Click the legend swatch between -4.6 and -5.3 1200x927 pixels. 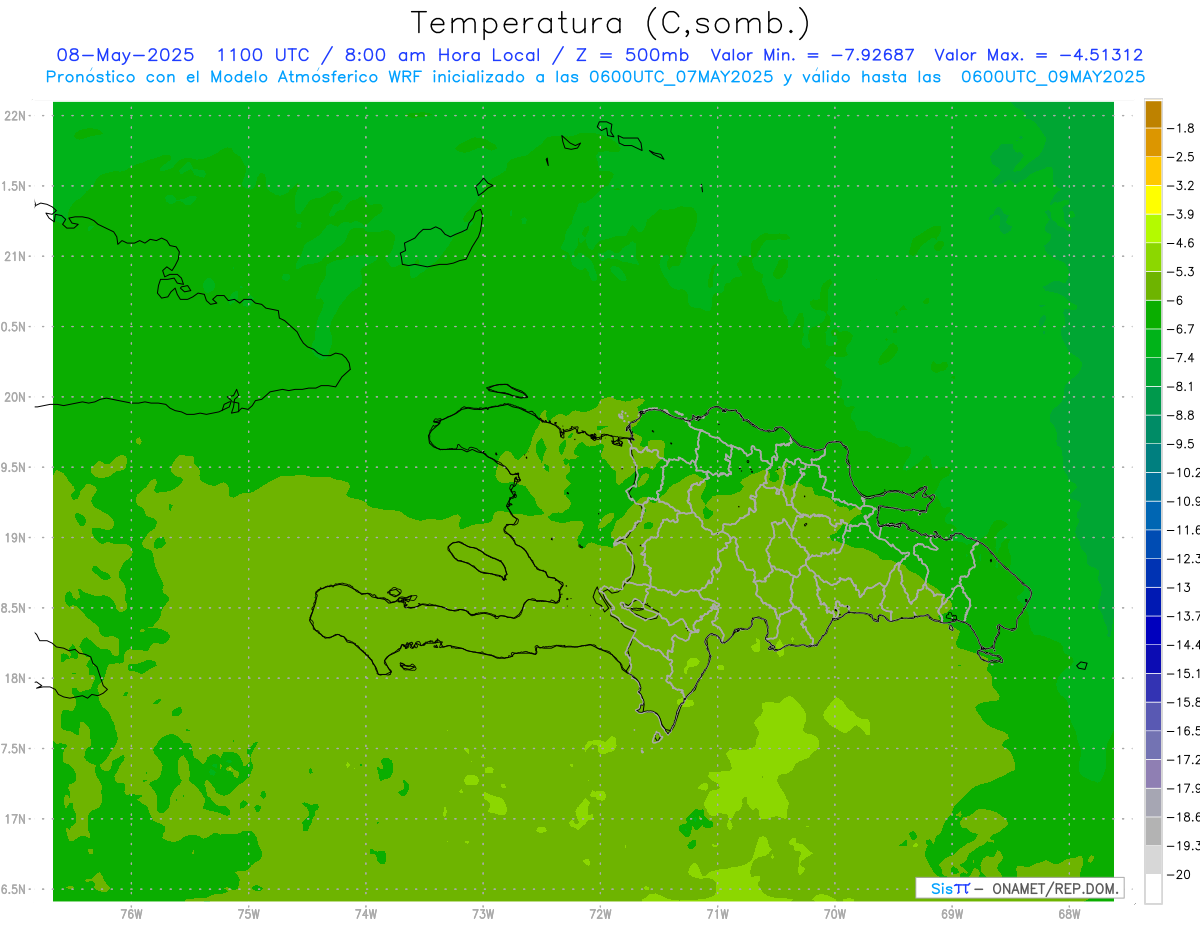click(1153, 257)
